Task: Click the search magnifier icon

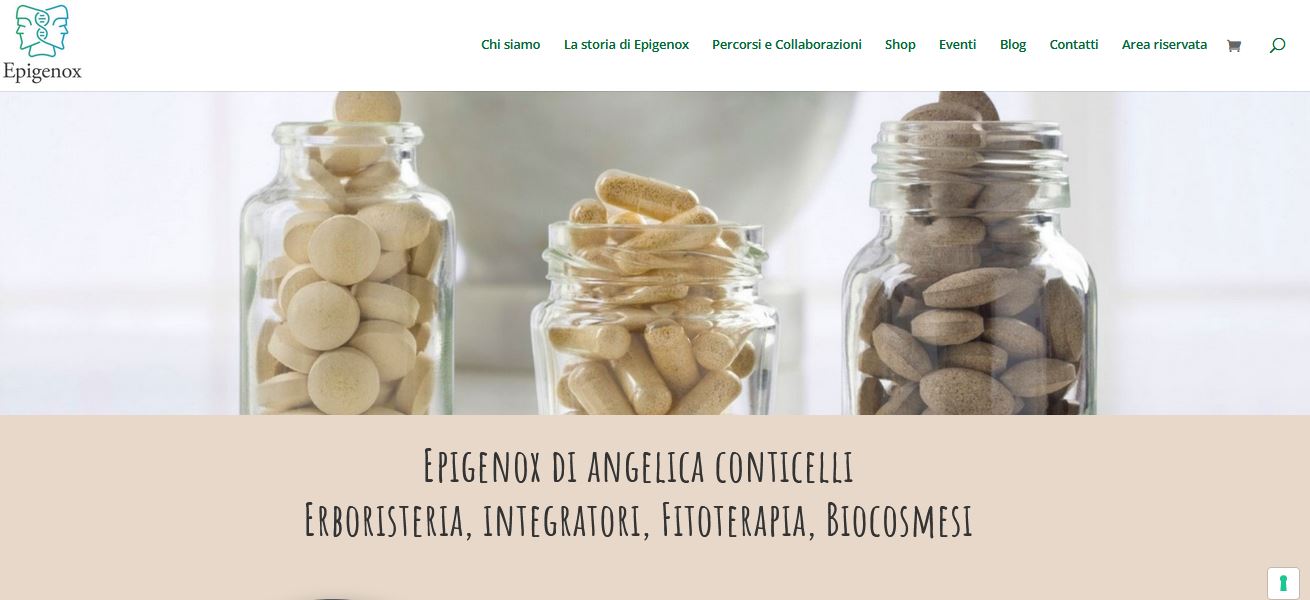Action: [1277, 45]
